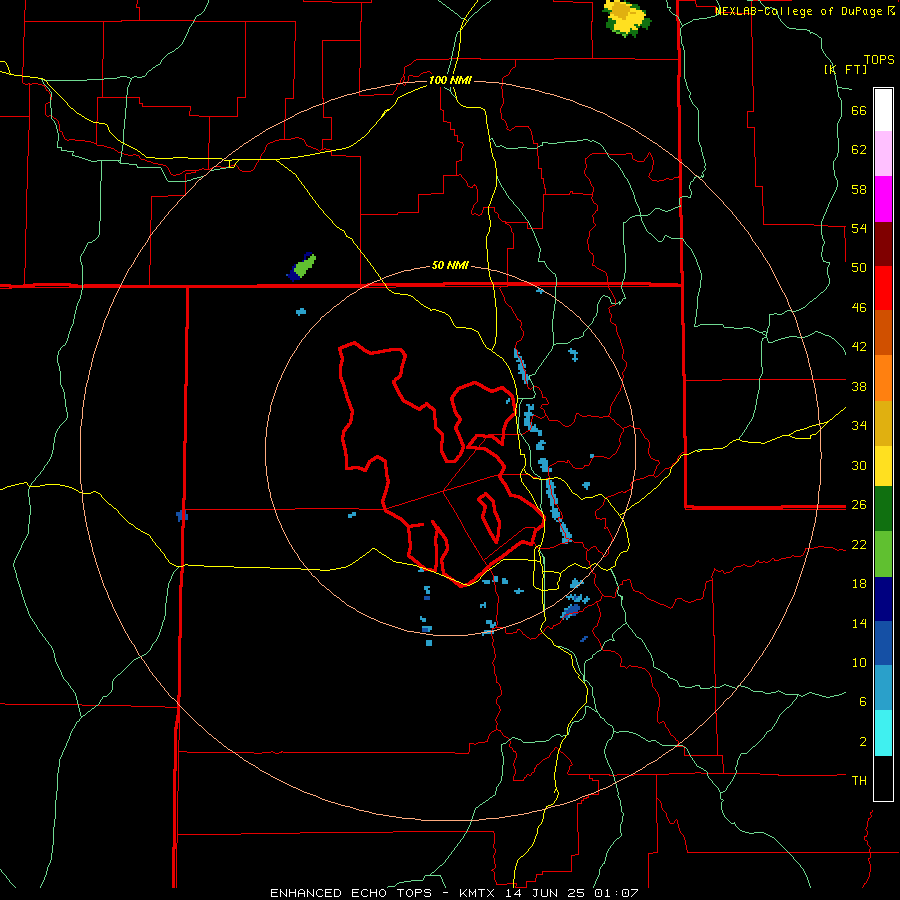Click the cyan 10 kft legend swatch

pyautogui.click(x=883, y=733)
